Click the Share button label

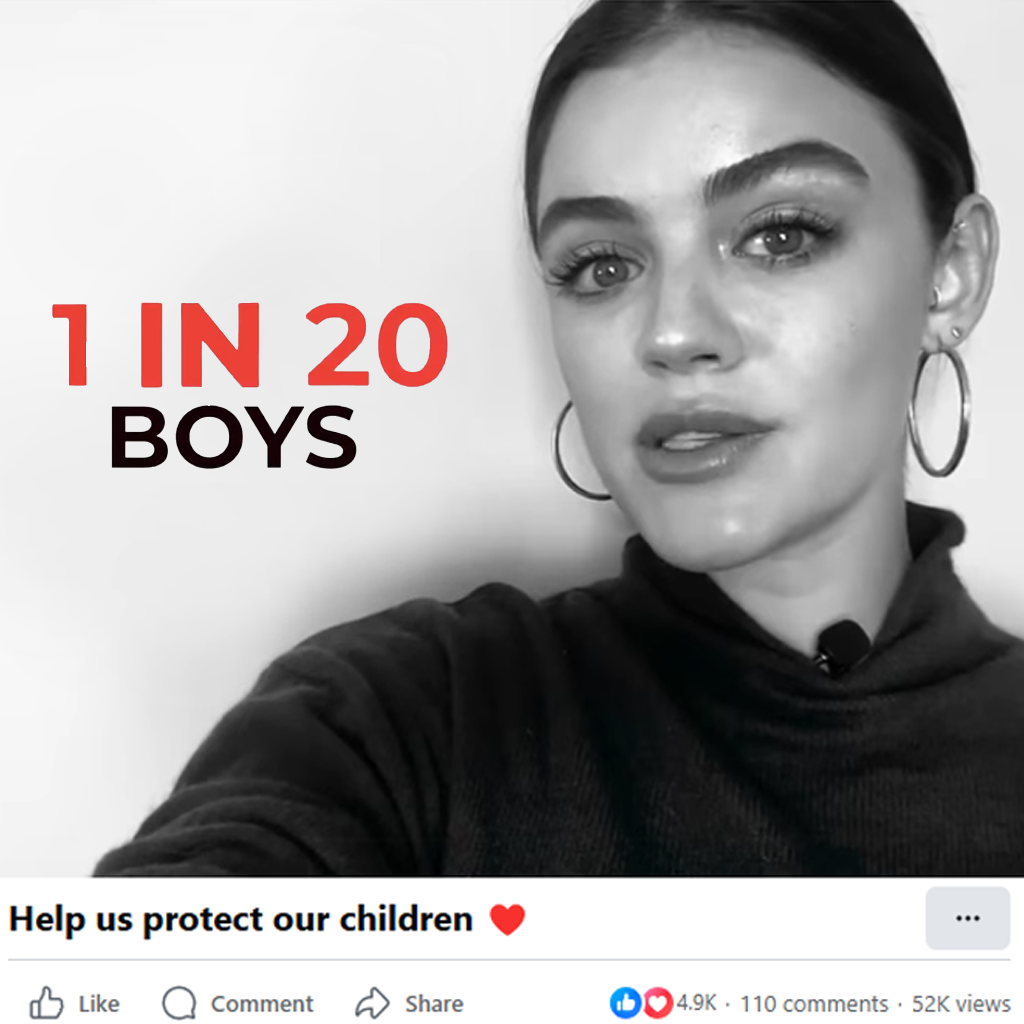pyautogui.click(x=434, y=1004)
